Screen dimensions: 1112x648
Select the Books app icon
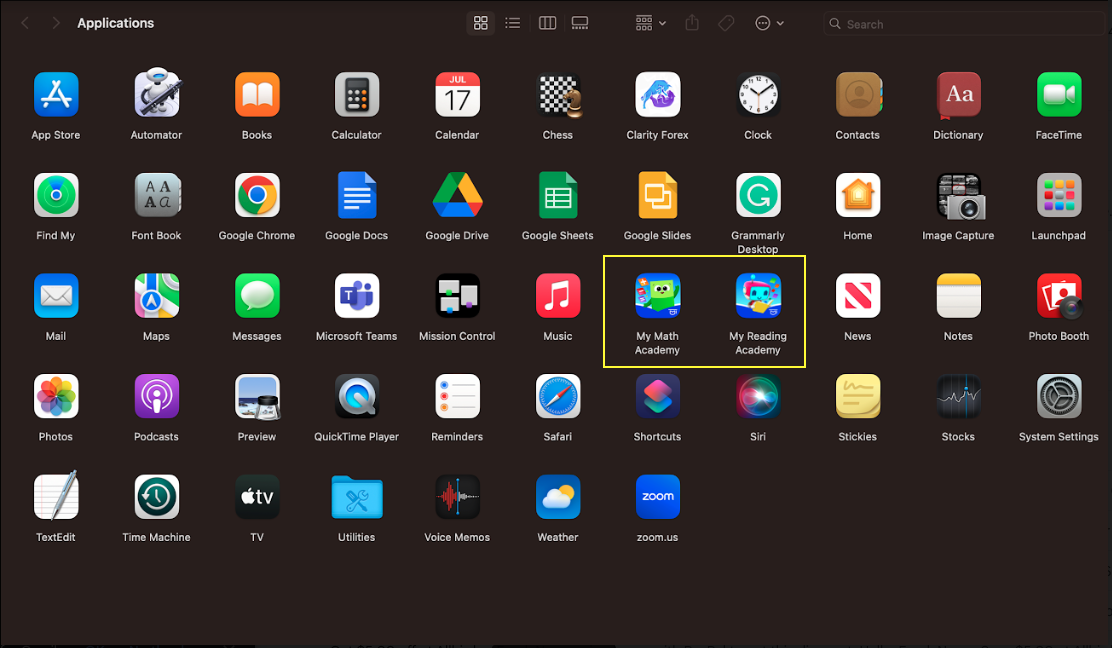pos(257,94)
